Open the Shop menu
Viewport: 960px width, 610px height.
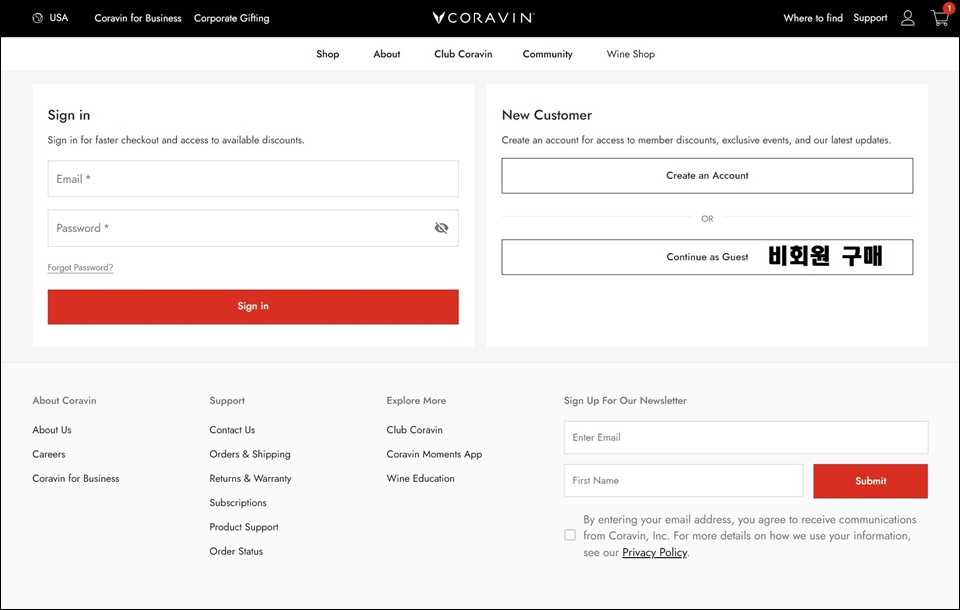pos(328,54)
